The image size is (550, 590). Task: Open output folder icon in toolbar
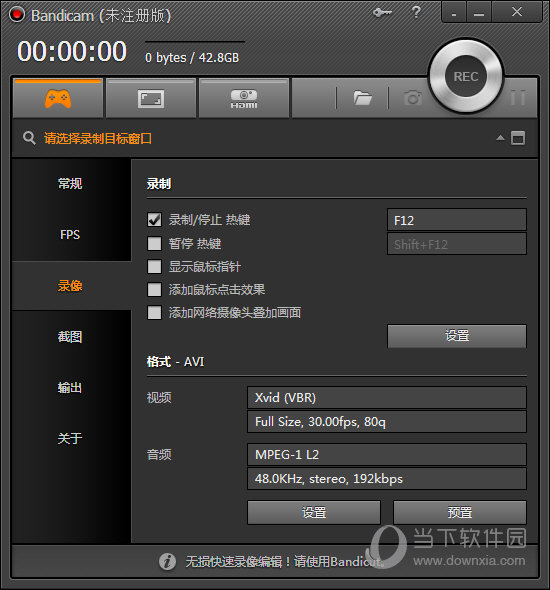(363, 98)
